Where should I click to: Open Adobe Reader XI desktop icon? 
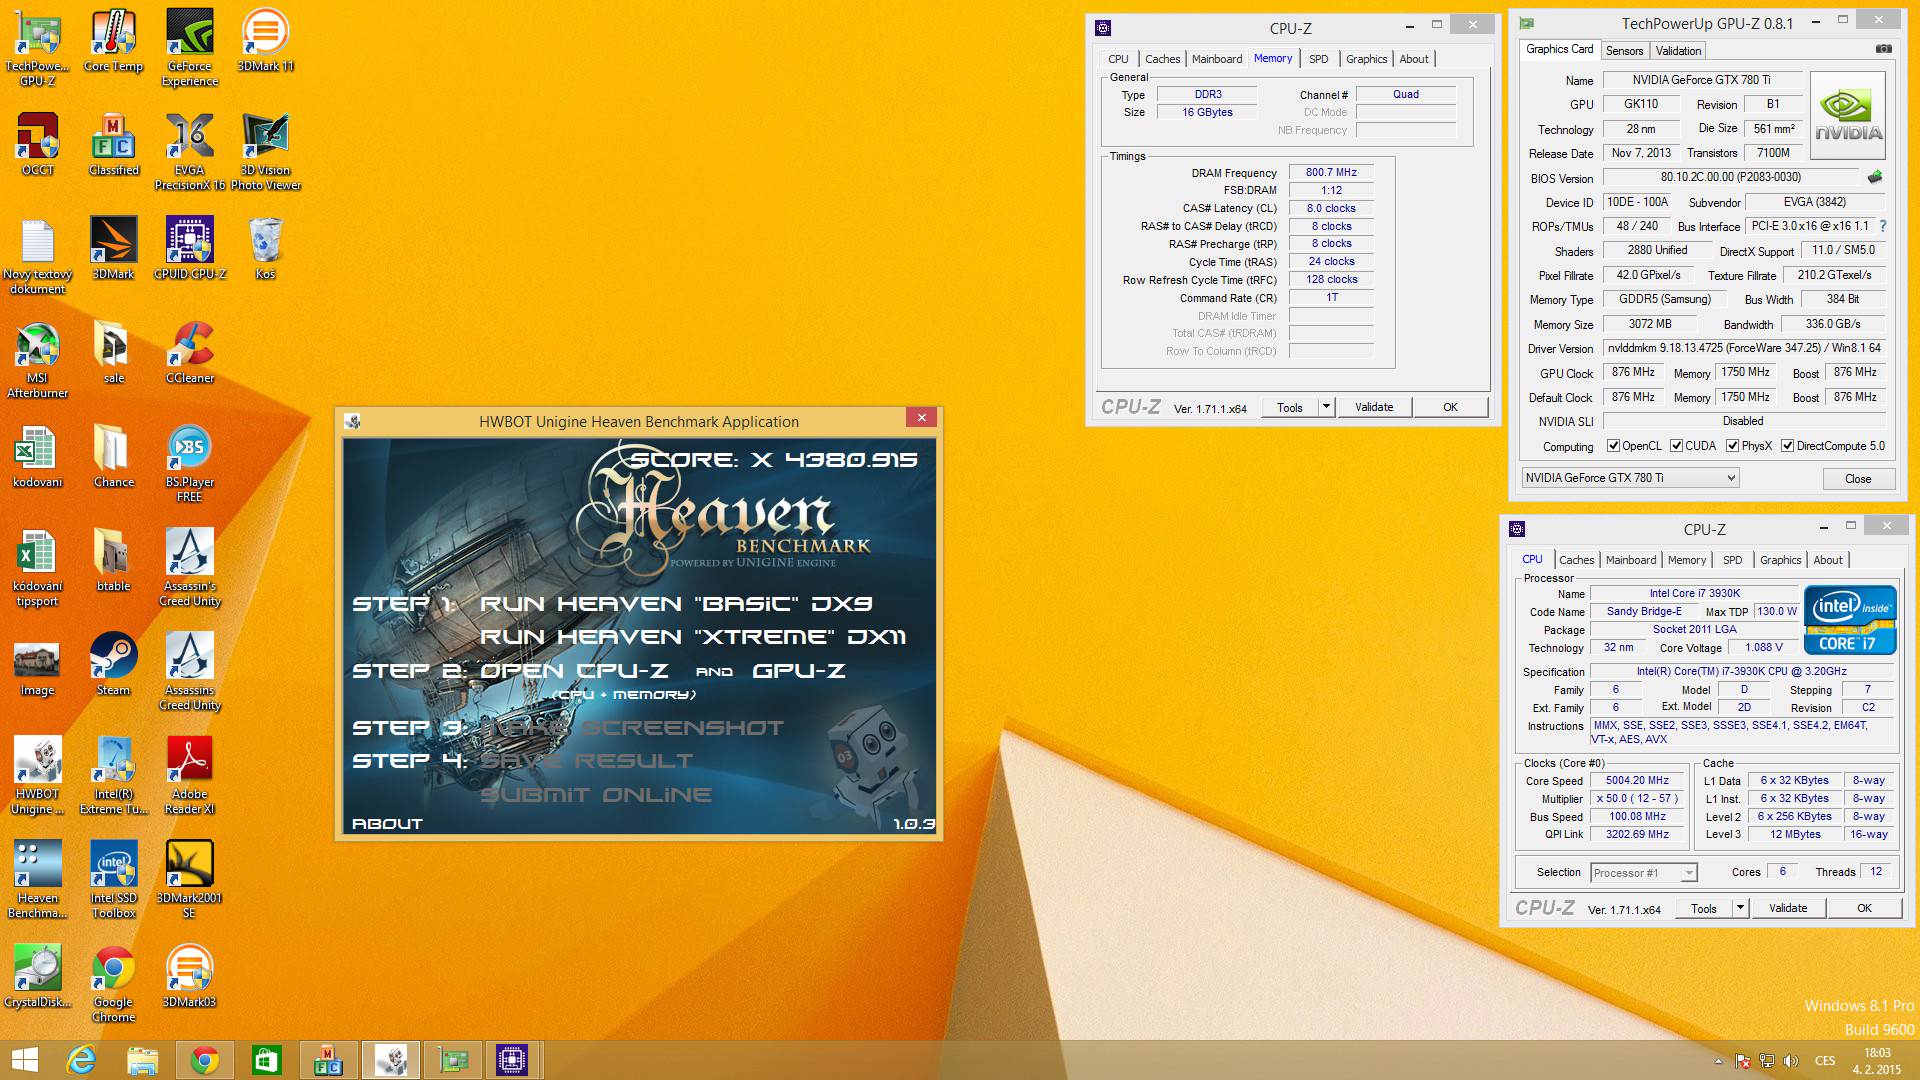[x=190, y=775]
